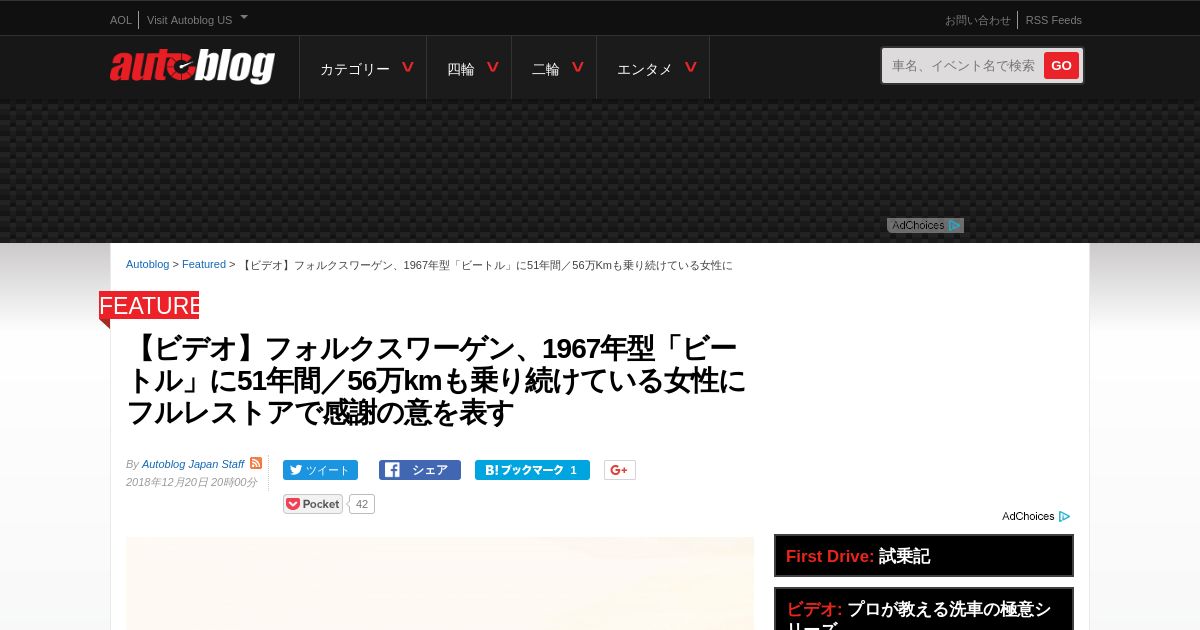Open the Autoblog Japan Staff author link

point(193,464)
